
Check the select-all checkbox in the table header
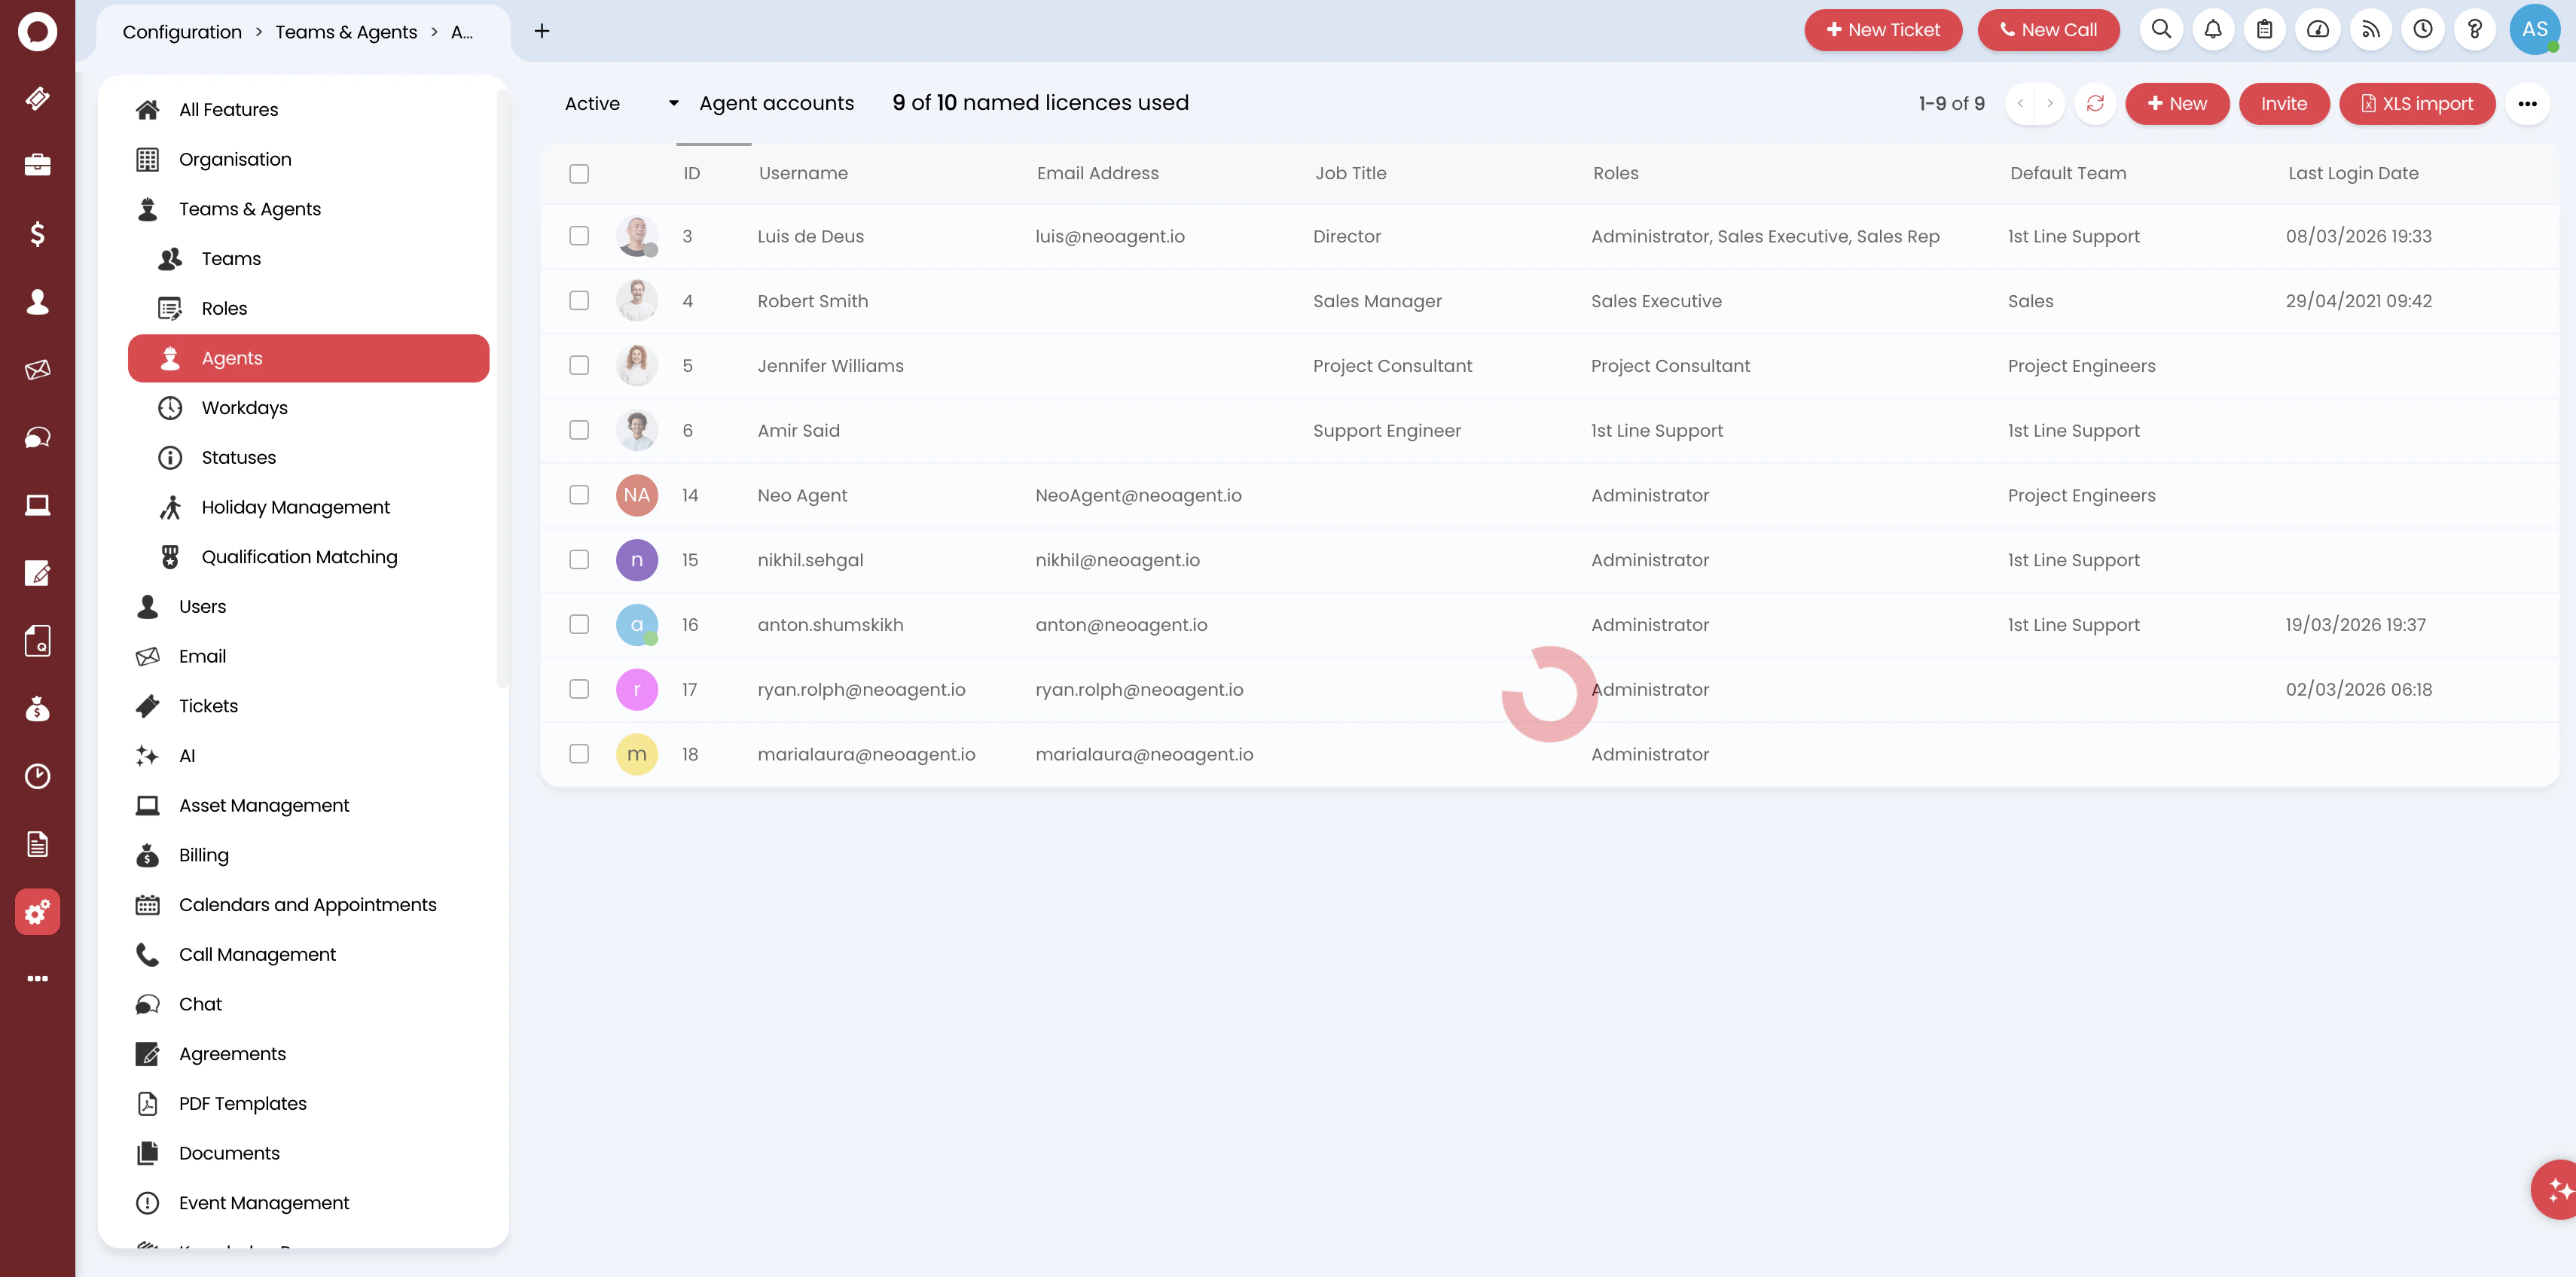(579, 173)
